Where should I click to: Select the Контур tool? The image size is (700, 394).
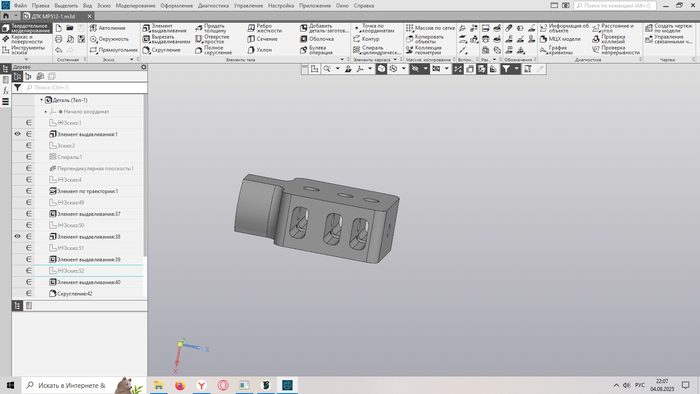pos(366,39)
